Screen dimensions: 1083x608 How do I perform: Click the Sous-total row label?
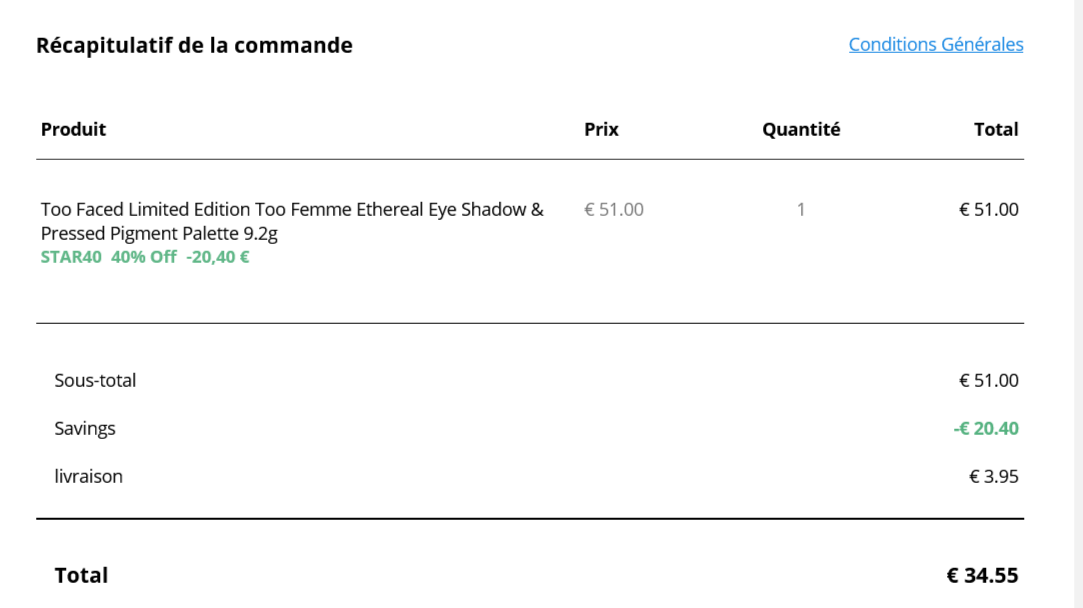point(95,380)
